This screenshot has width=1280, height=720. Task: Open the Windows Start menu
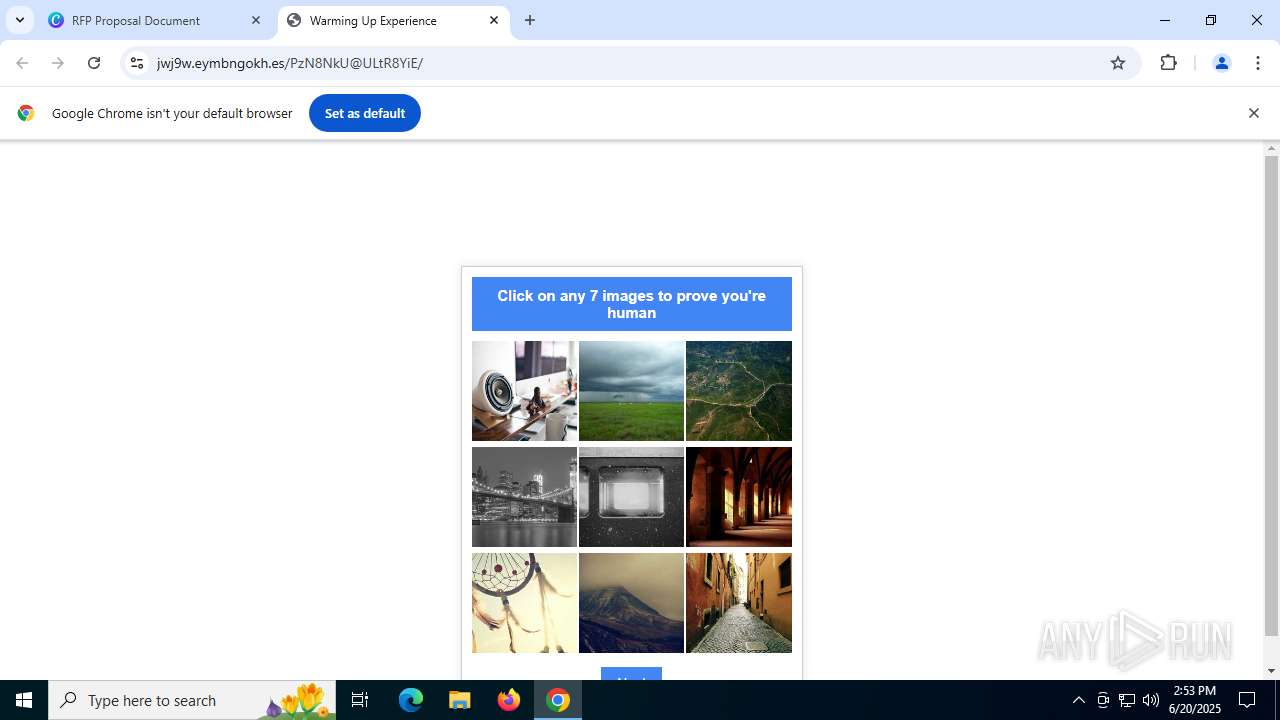[x=24, y=700]
